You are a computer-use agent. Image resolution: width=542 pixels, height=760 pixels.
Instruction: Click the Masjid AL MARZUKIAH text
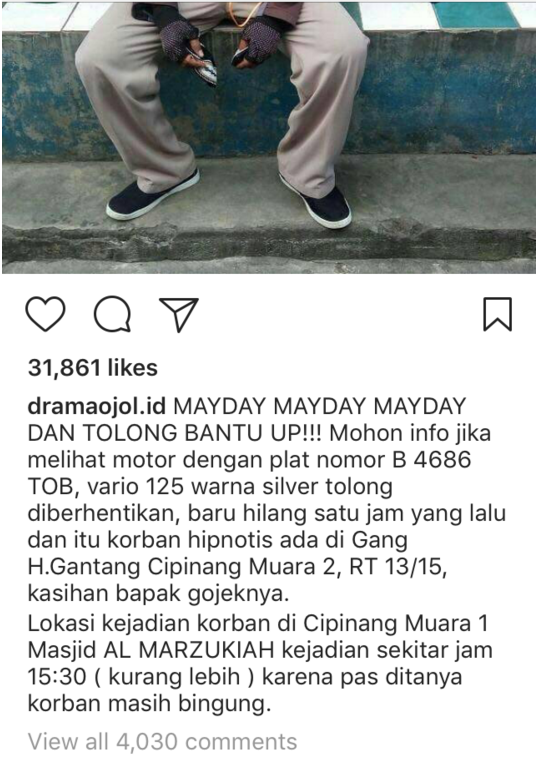click(x=151, y=650)
